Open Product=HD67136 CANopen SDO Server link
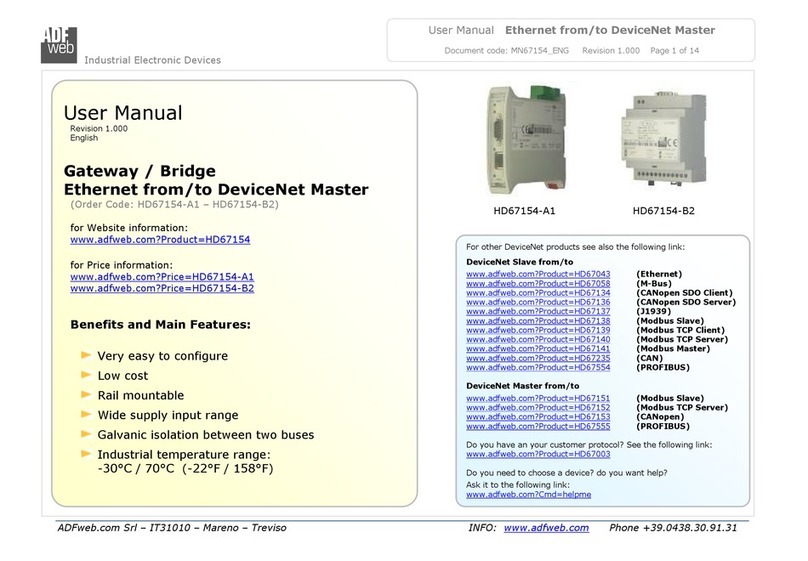808x561 pixels. 538,302
